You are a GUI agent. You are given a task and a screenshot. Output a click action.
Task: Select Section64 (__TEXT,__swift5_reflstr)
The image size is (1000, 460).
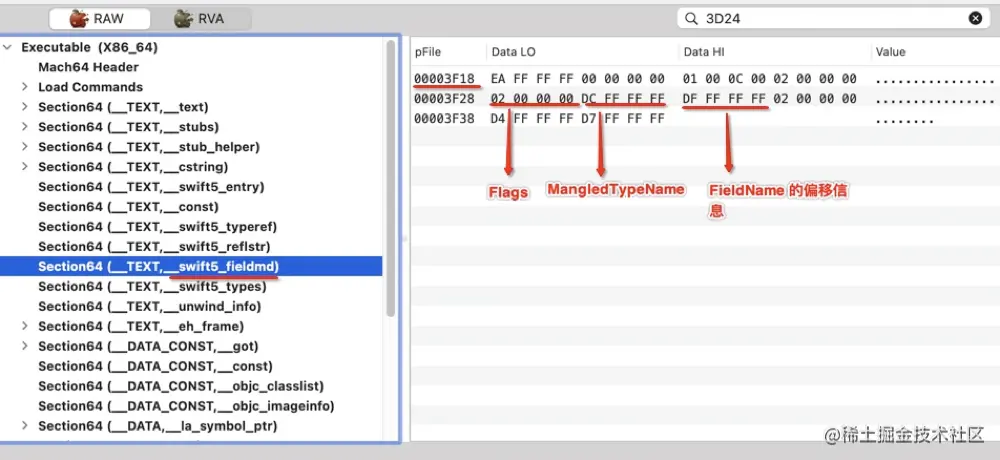pyautogui.click(x=154, y=246)
